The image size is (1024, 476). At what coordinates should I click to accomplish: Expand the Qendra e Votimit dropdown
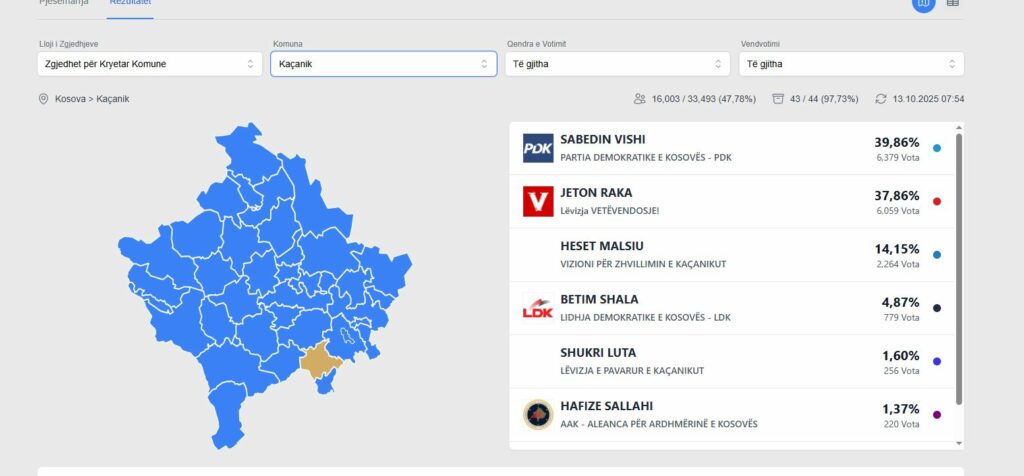point(617,64)
